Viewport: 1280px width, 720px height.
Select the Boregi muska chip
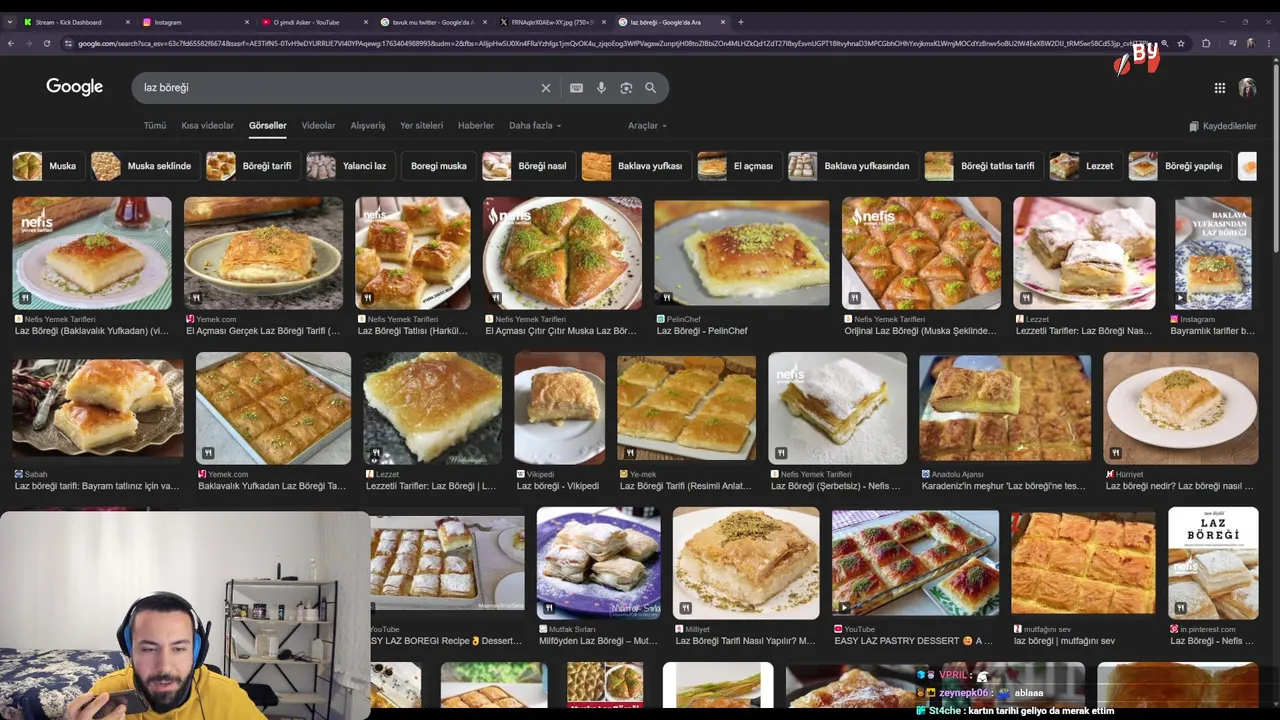pyautogui.click(x=438, y=166)
